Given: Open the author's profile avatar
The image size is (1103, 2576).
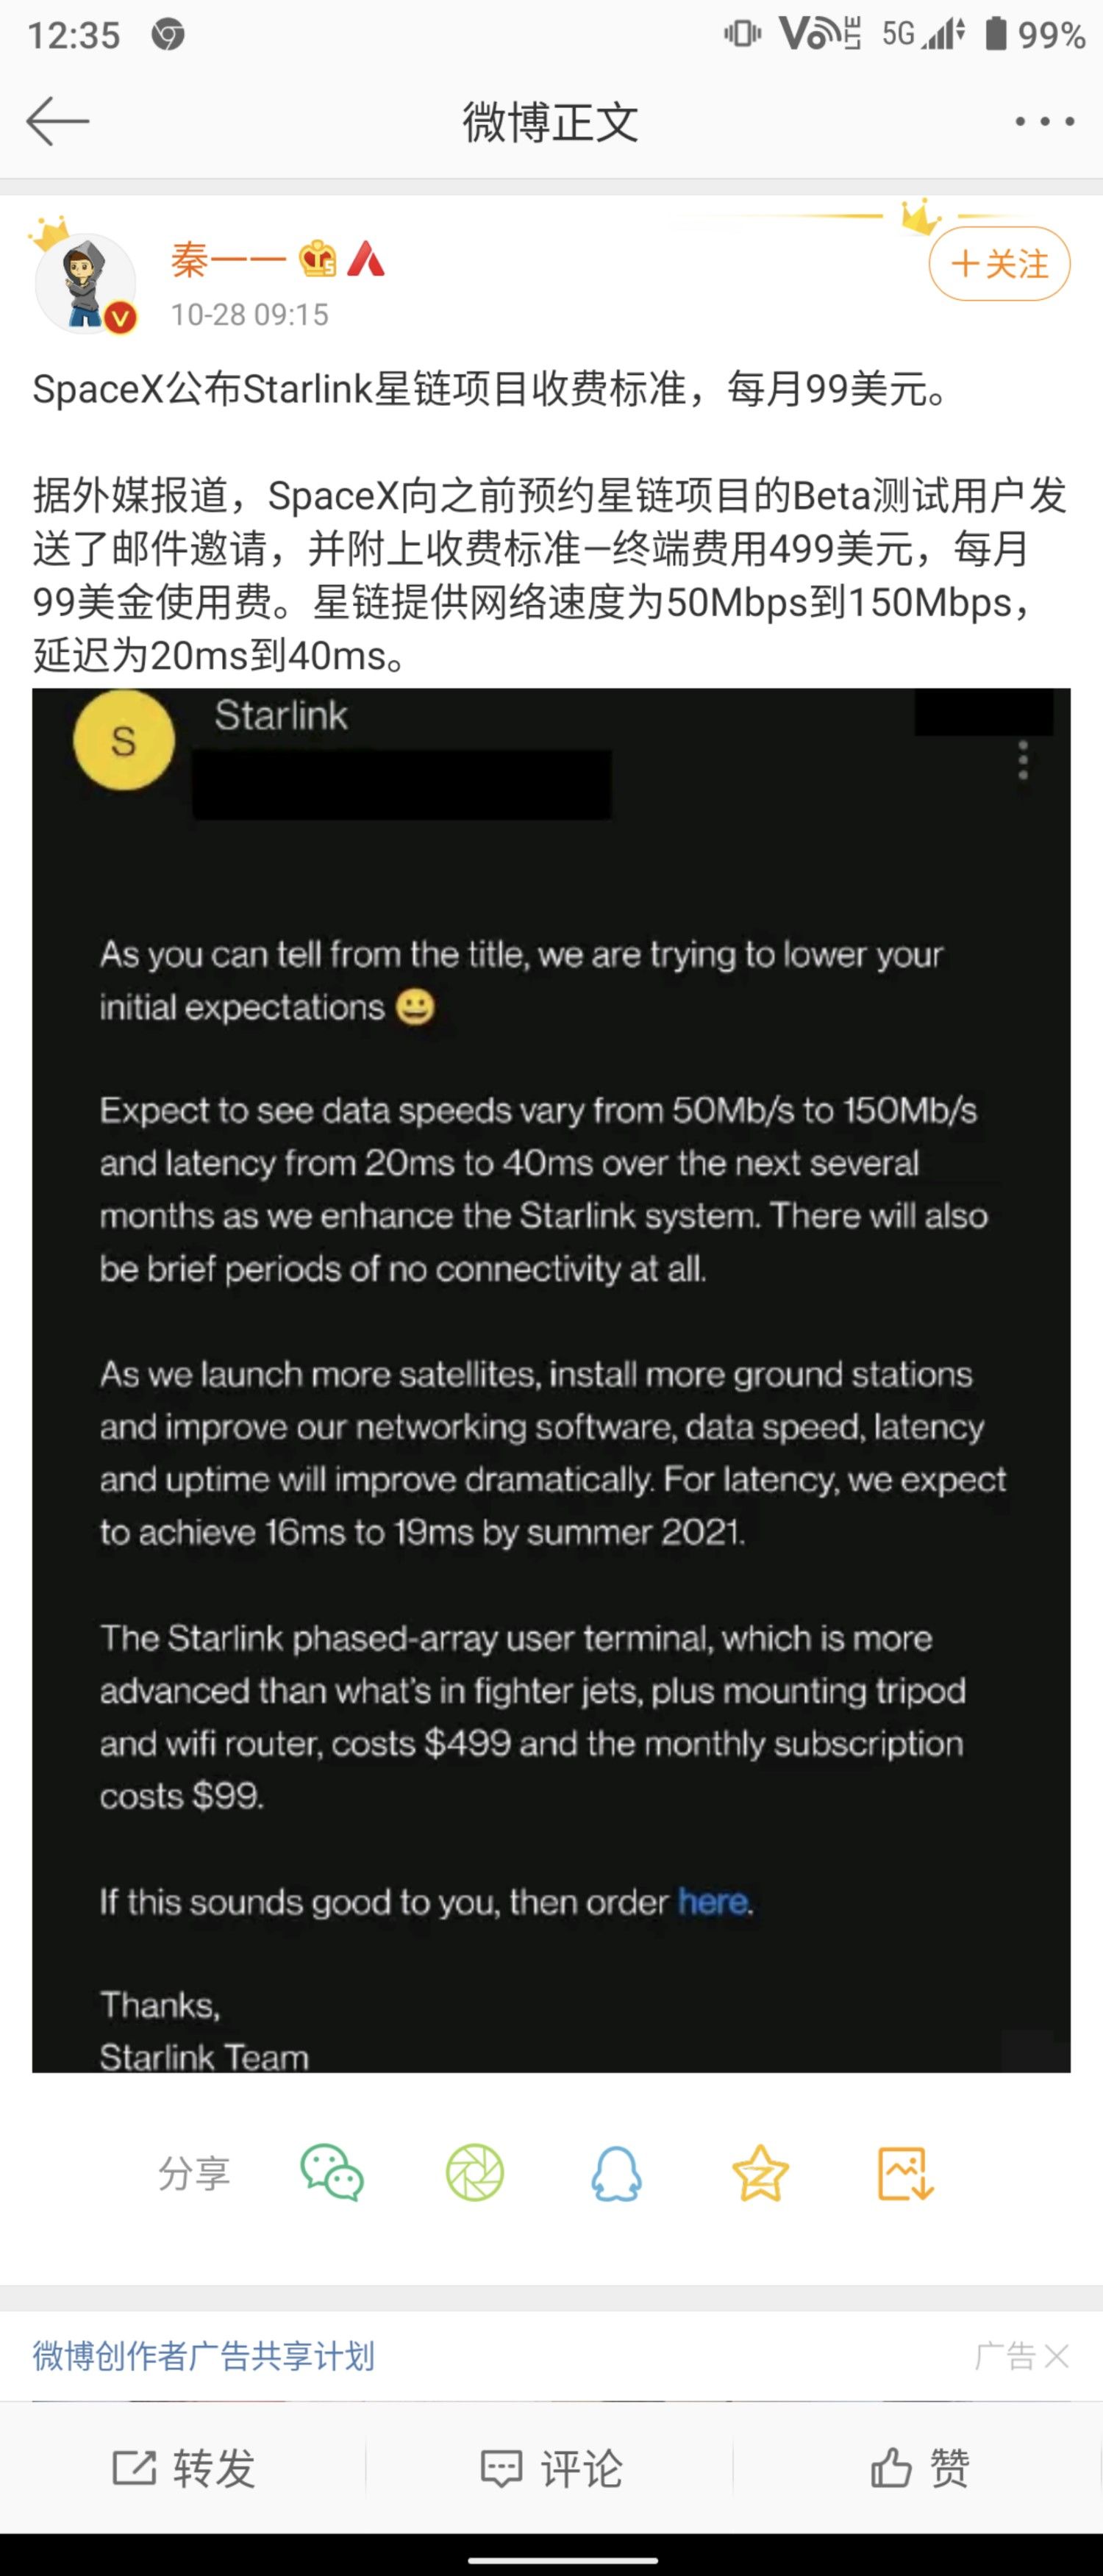Looking at the screenshot, I should tap(86, 284).
